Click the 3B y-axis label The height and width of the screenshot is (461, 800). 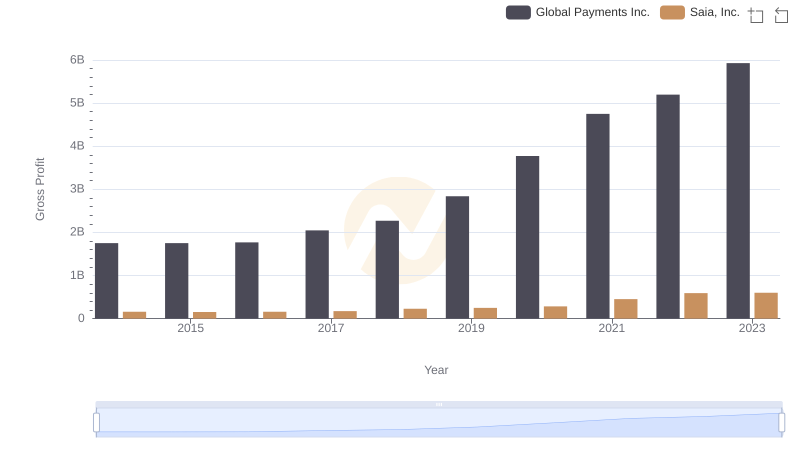click(x=77, y=189)
